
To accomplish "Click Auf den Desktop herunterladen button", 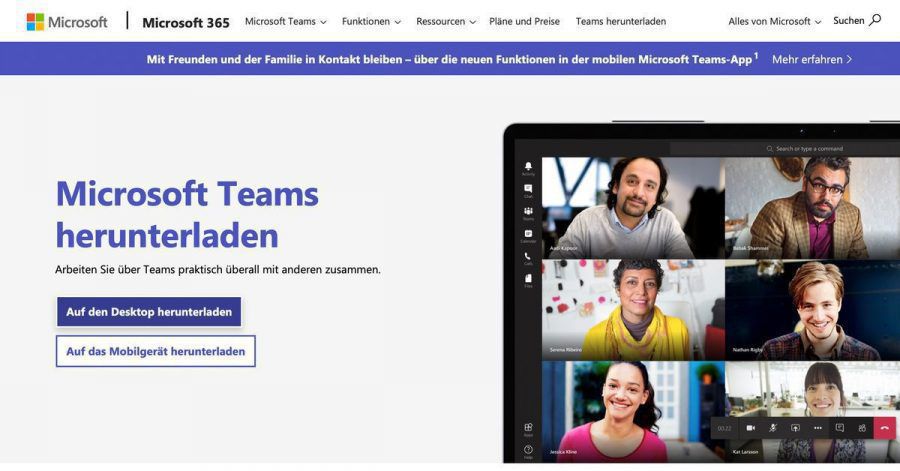I will tap(149, 312).
